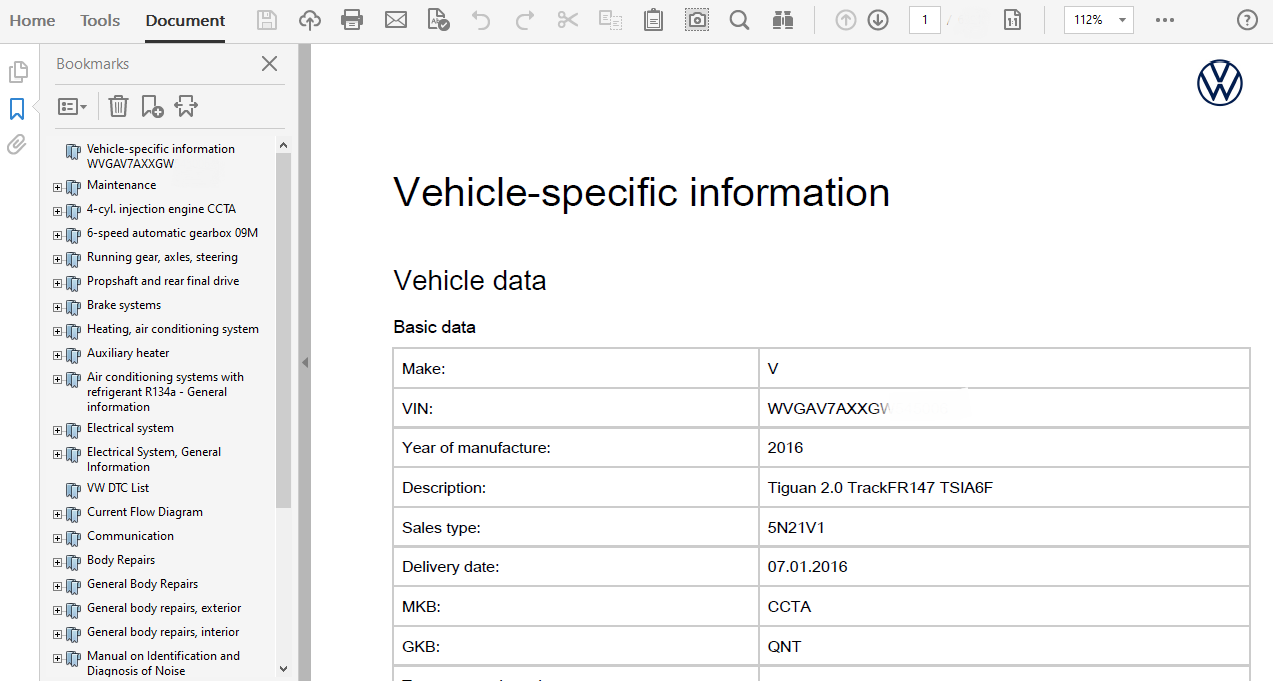The width and height of the screenshot is (1273, 681).
Task: Add a new bookmark with the bookmark-plus icon
Action: click(151, 106)
